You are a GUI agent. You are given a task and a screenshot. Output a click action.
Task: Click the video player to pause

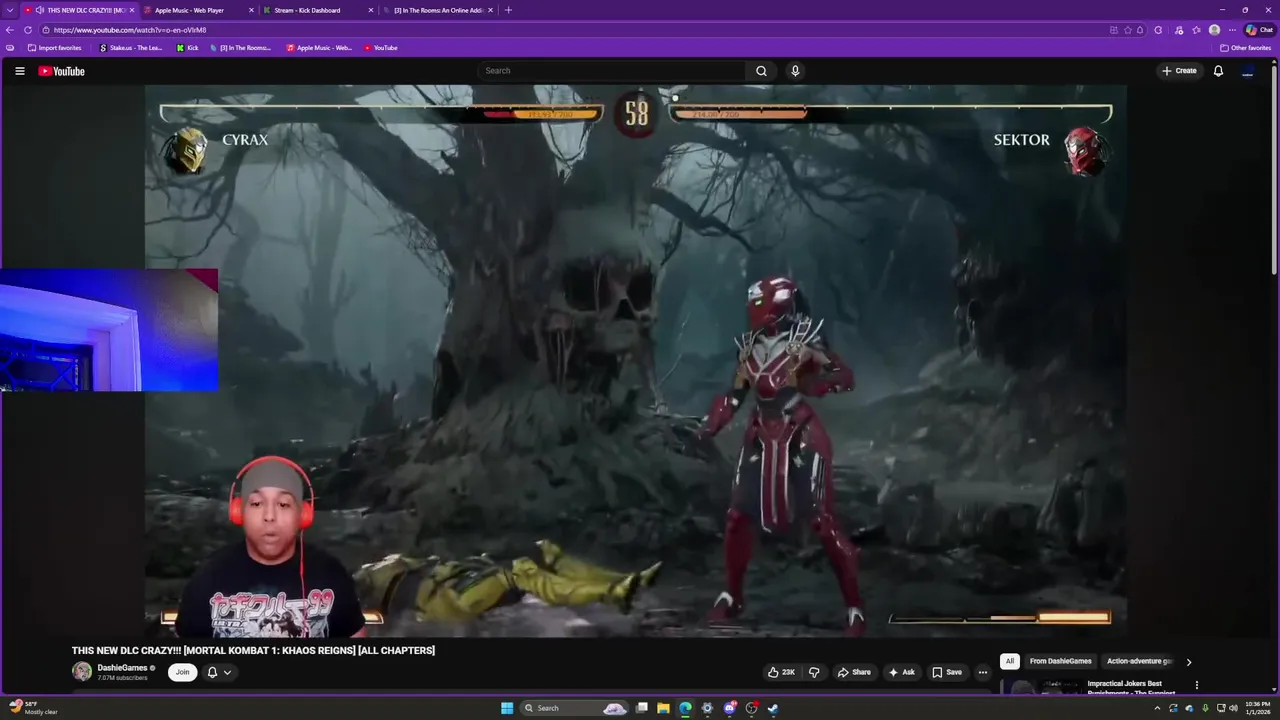click(x=636, y=360)
